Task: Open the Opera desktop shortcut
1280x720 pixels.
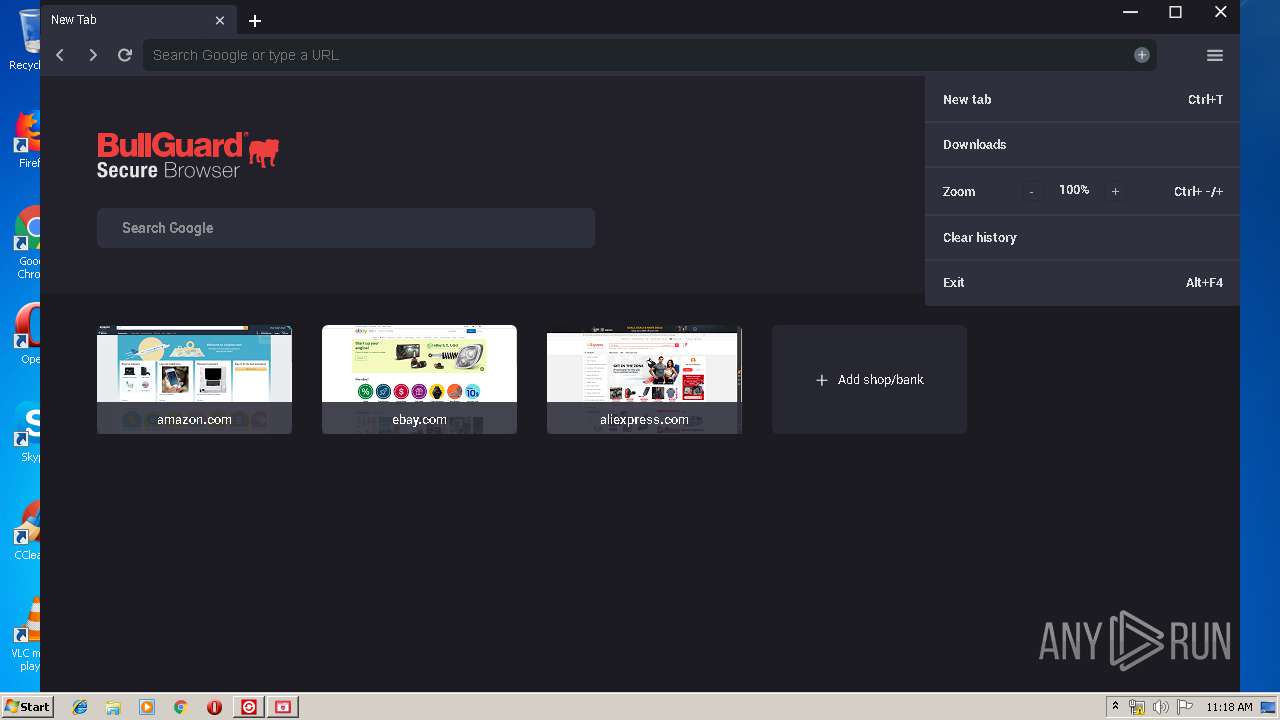Action: point(28,334)
